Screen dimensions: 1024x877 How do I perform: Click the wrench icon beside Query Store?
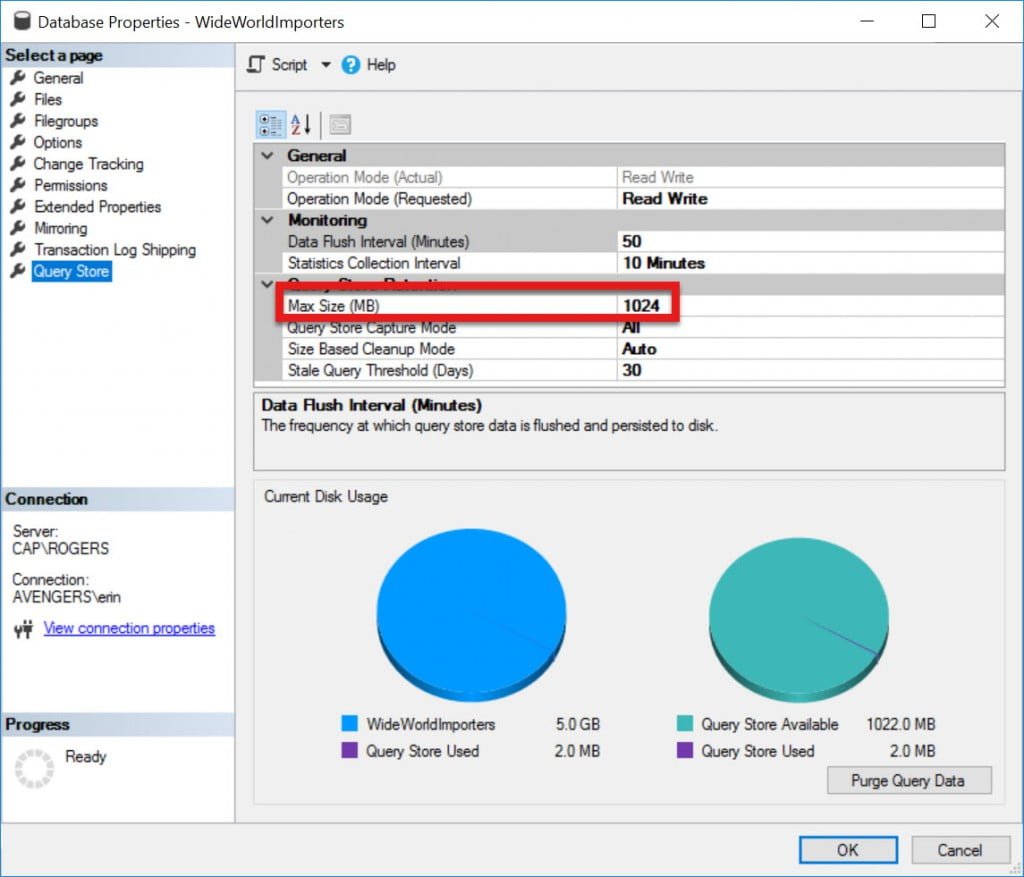18,271
